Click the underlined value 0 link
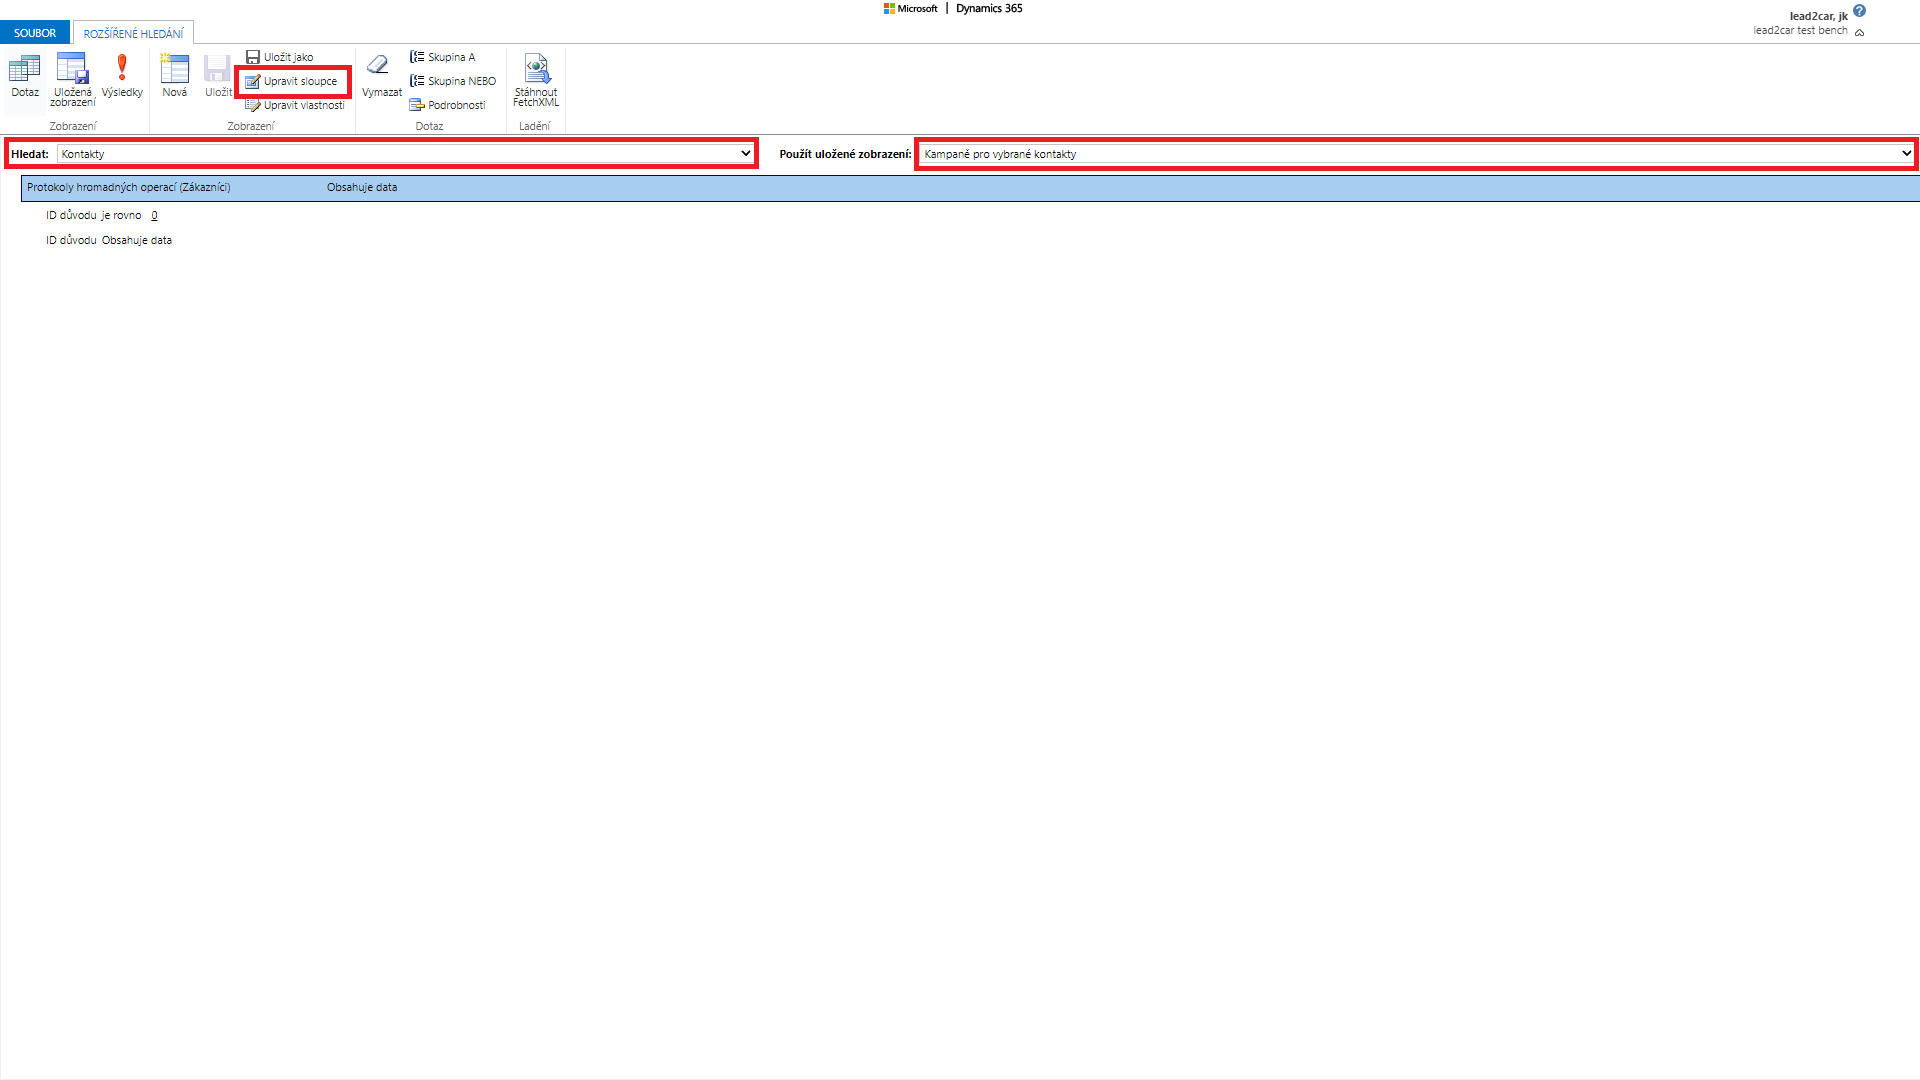Image resolution: width=1920 pixels, height=1080 pixels. pyautogui.click(x=154, y=215)
